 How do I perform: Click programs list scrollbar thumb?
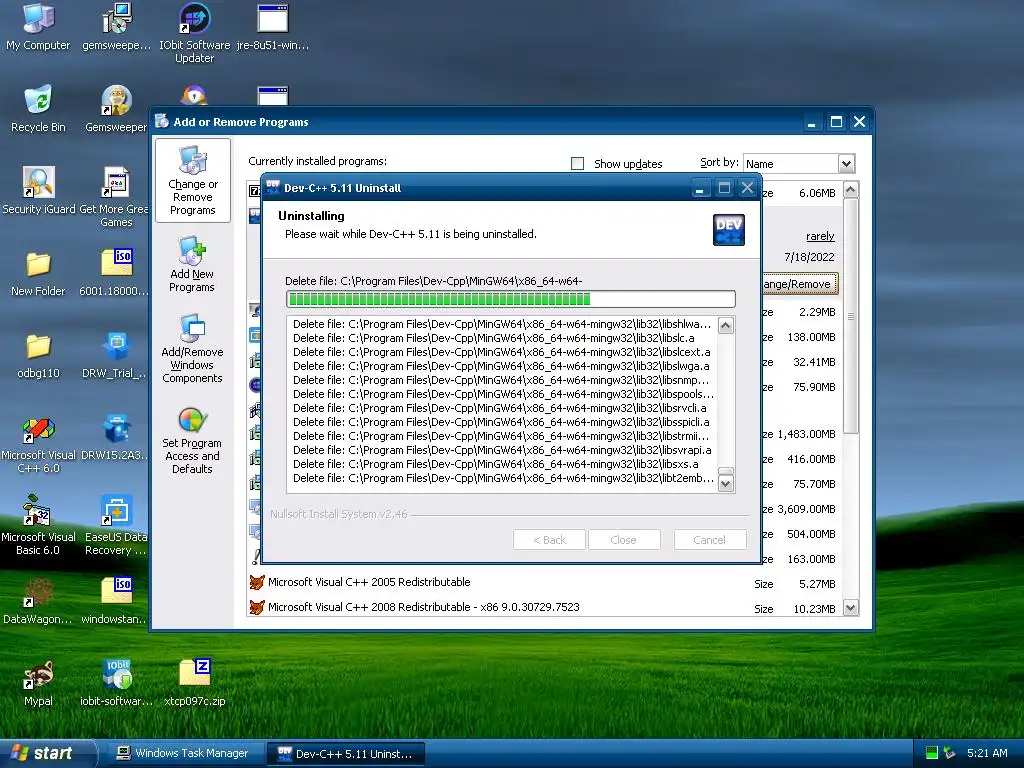[850, 316]
